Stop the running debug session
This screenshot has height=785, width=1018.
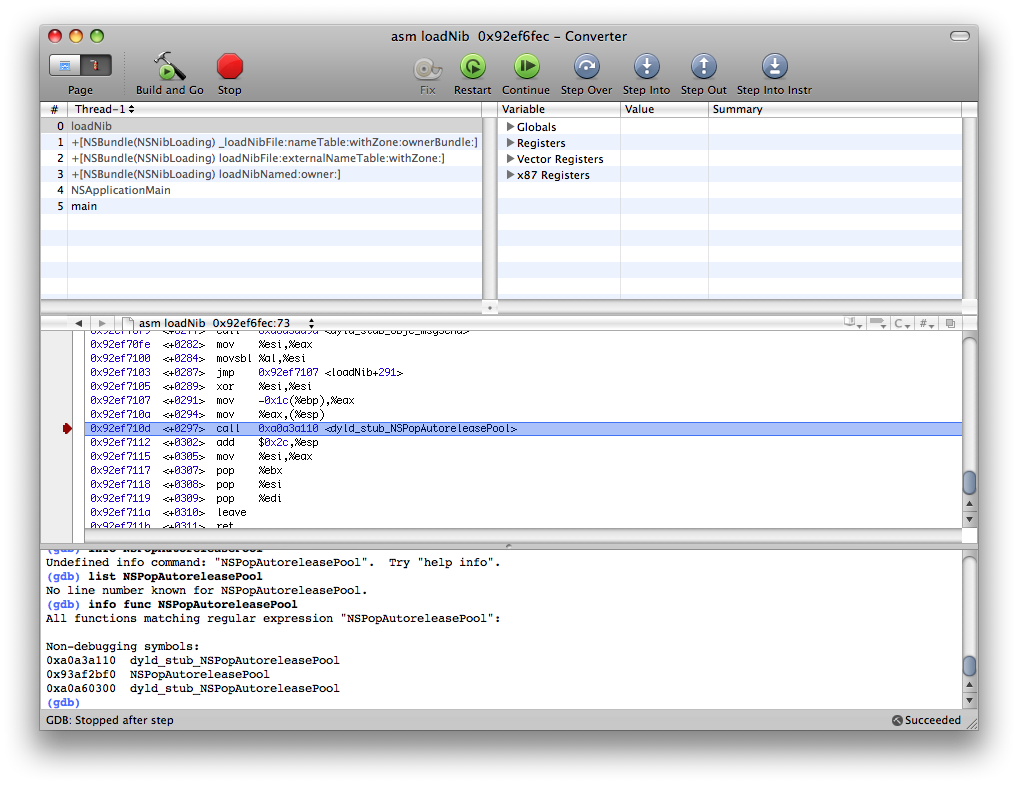[x=229, y=66]
